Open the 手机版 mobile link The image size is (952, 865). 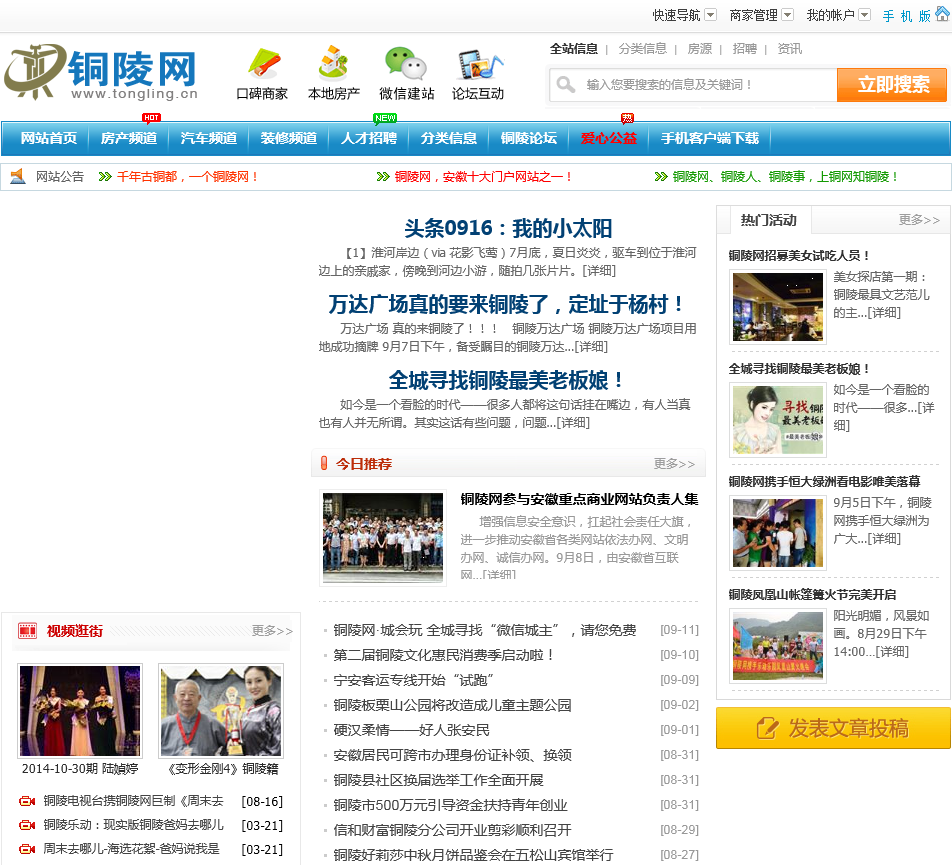906,16
